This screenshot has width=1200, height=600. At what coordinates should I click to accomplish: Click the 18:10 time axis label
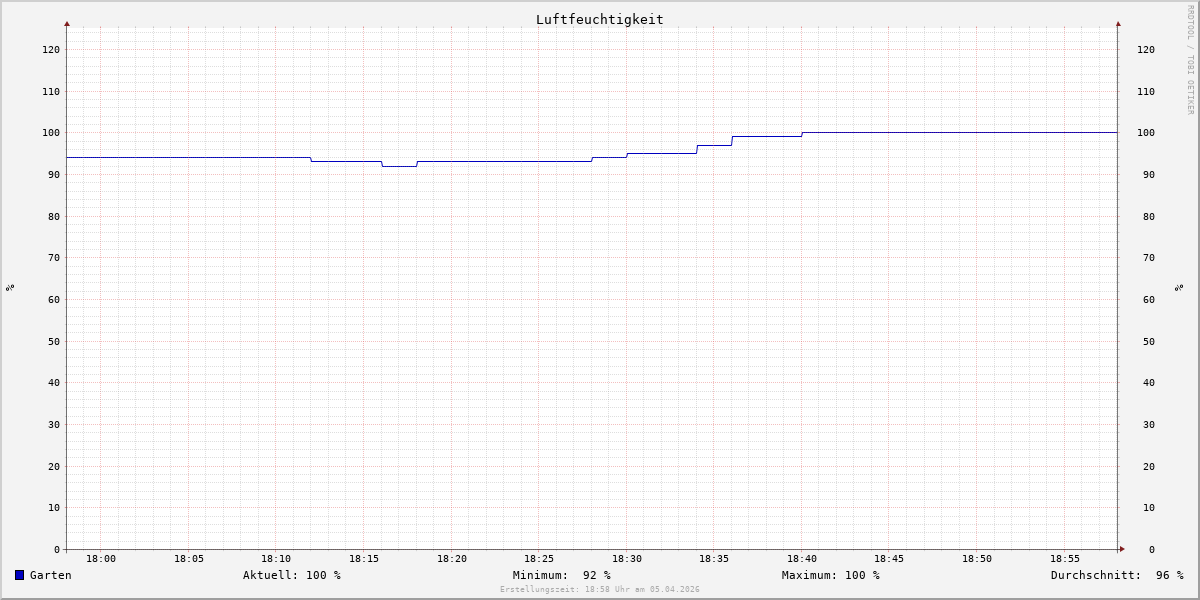pos(276,559)
